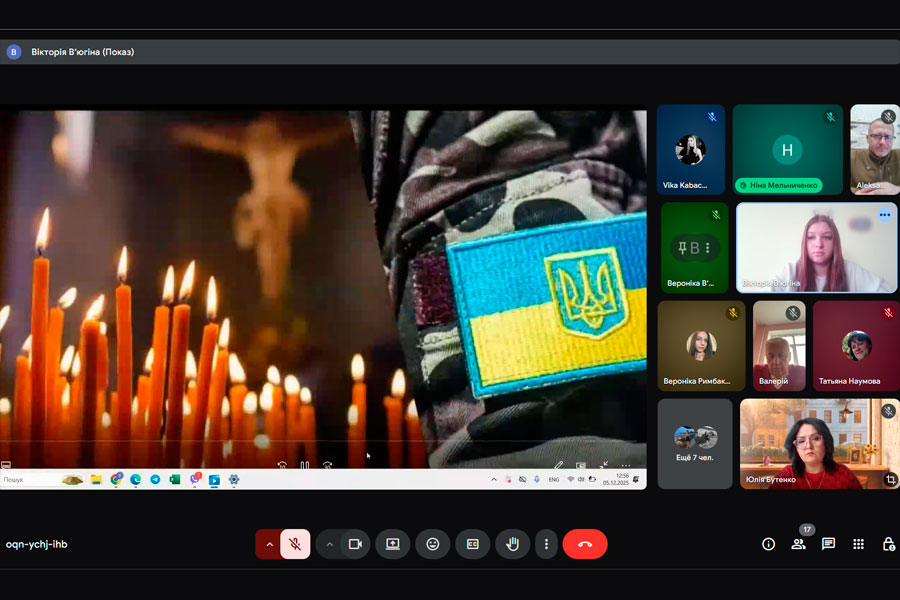Select Aleksa participant video tile
900x600 pixels.
[x=875, y=149]
